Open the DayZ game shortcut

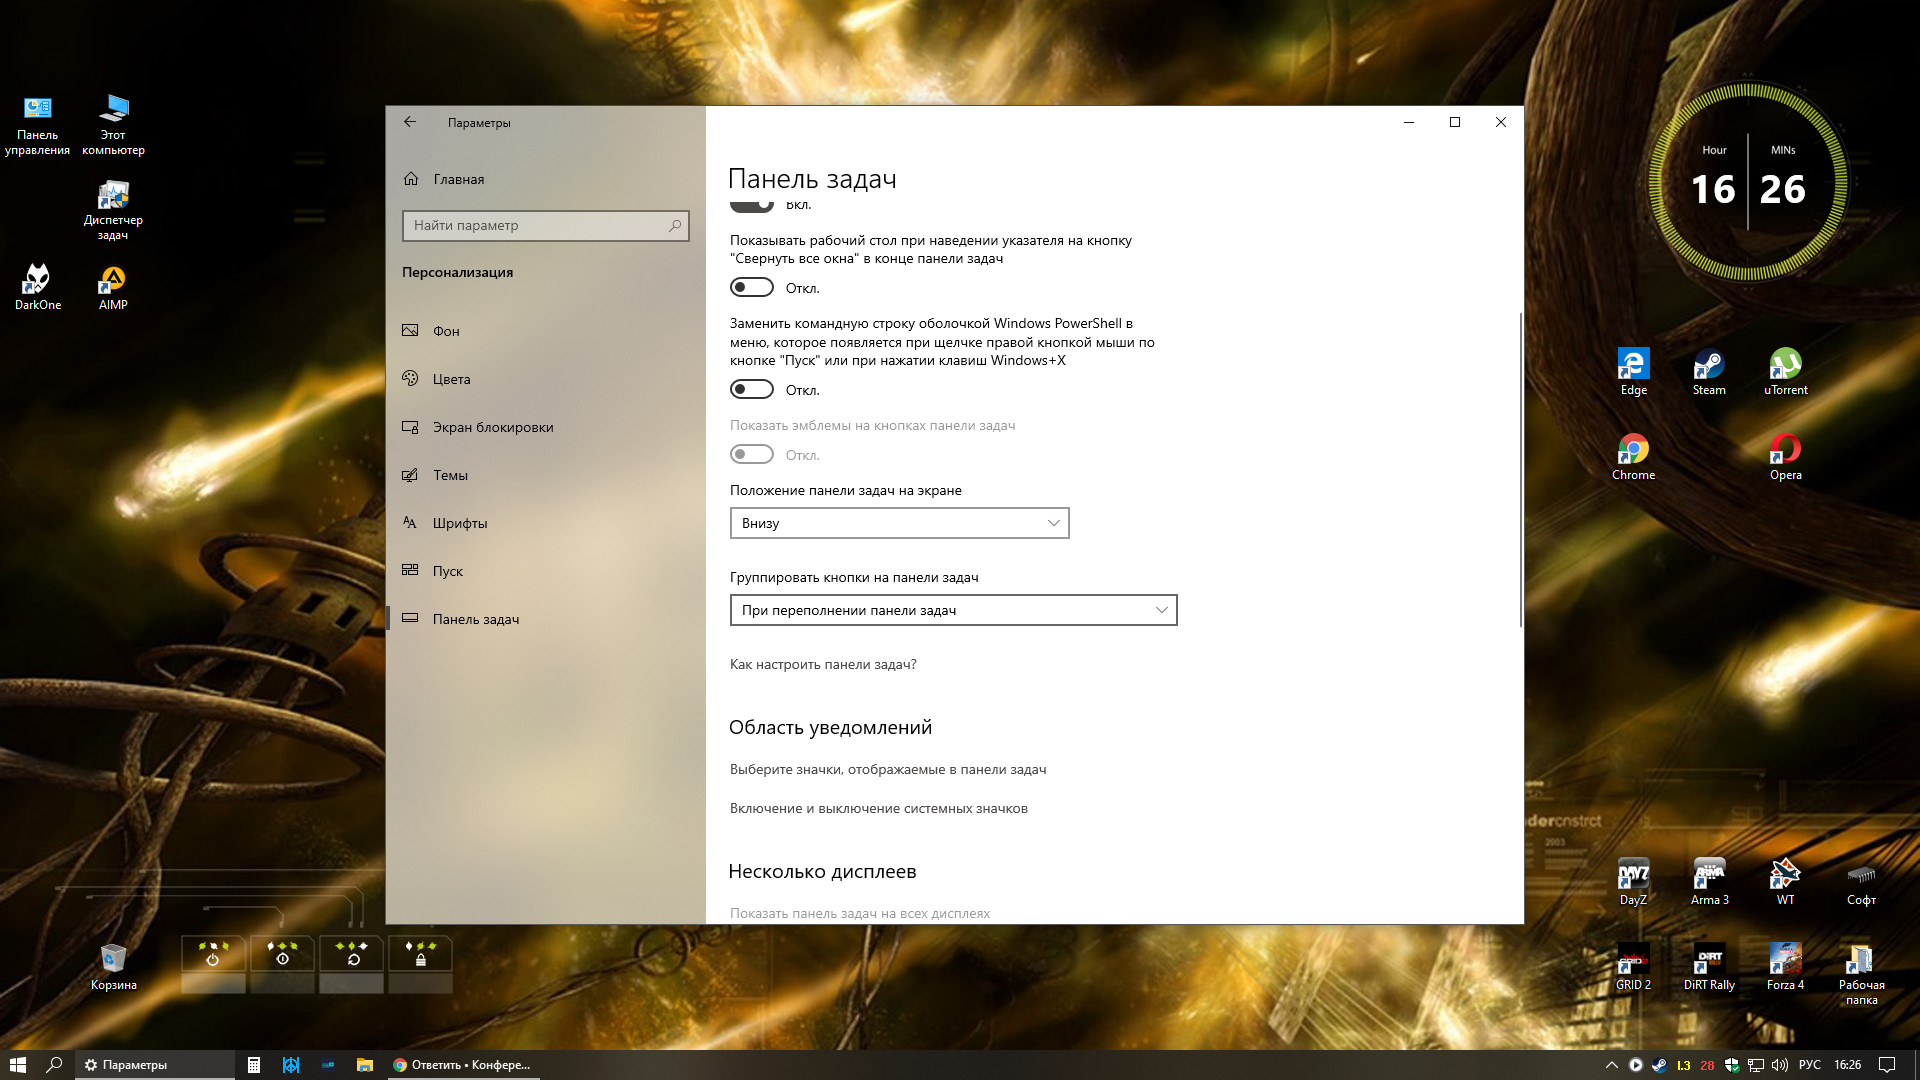point(1633,876)
